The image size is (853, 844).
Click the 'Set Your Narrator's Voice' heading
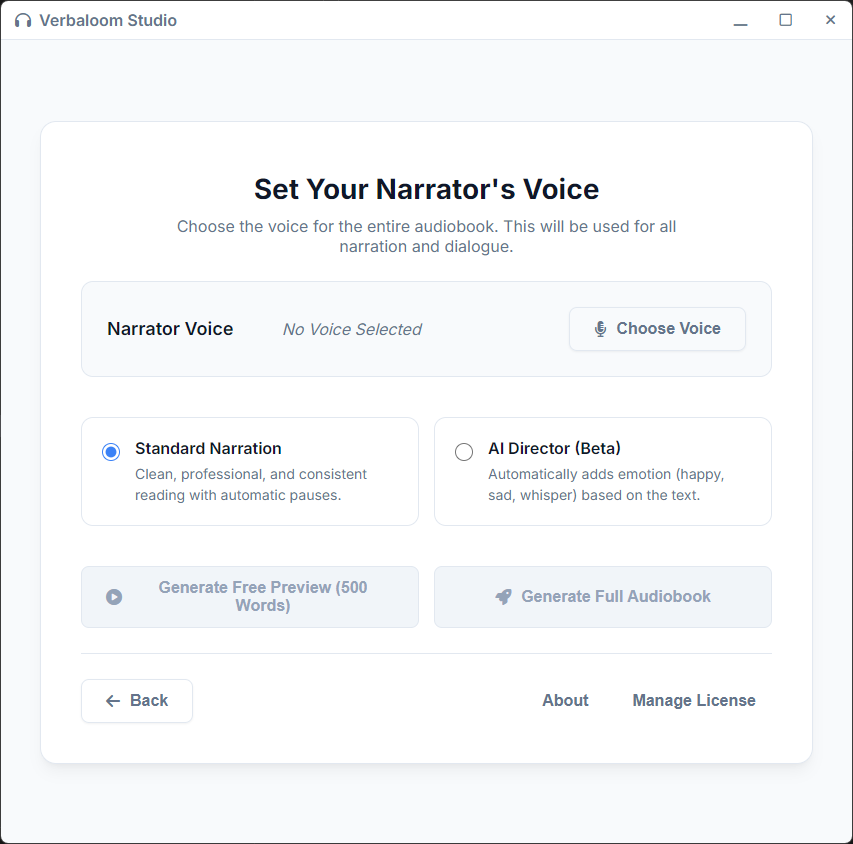point(426,189)
